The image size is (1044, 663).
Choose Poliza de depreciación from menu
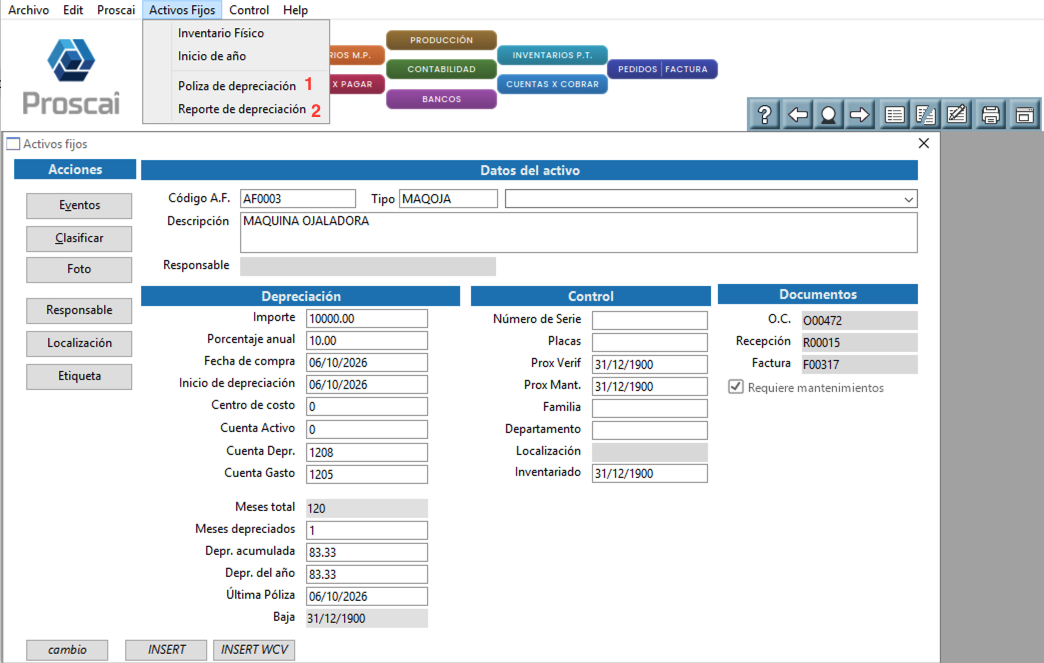(237, 86)
